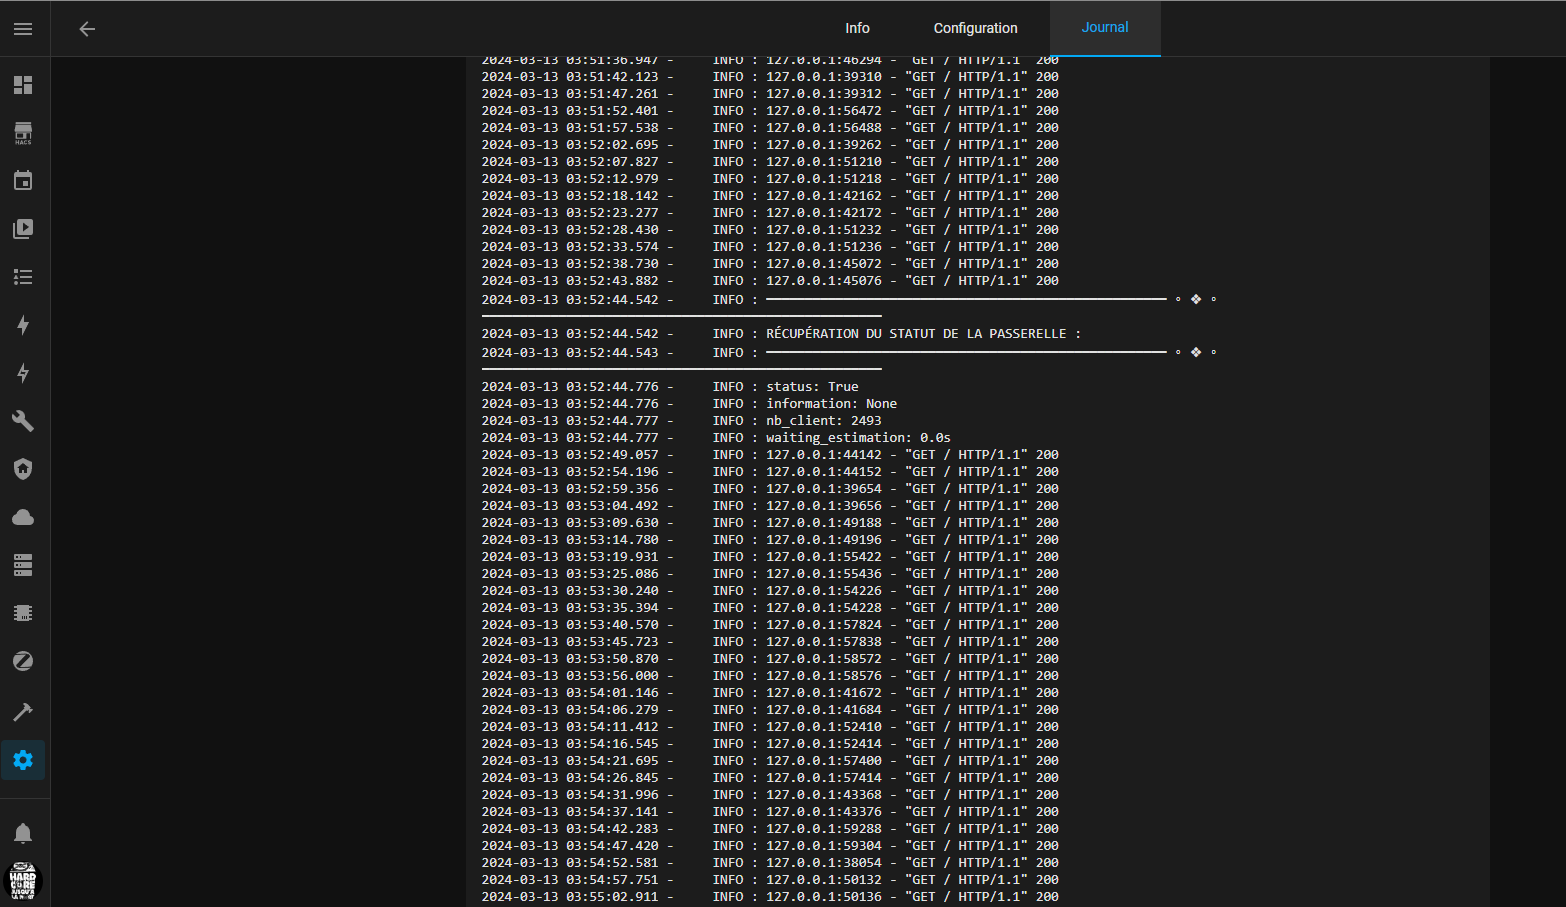Open the chip icon in sidebar
Image resolution: width=1566 pixels, height=907 pixels.
(x=23, y=613)
